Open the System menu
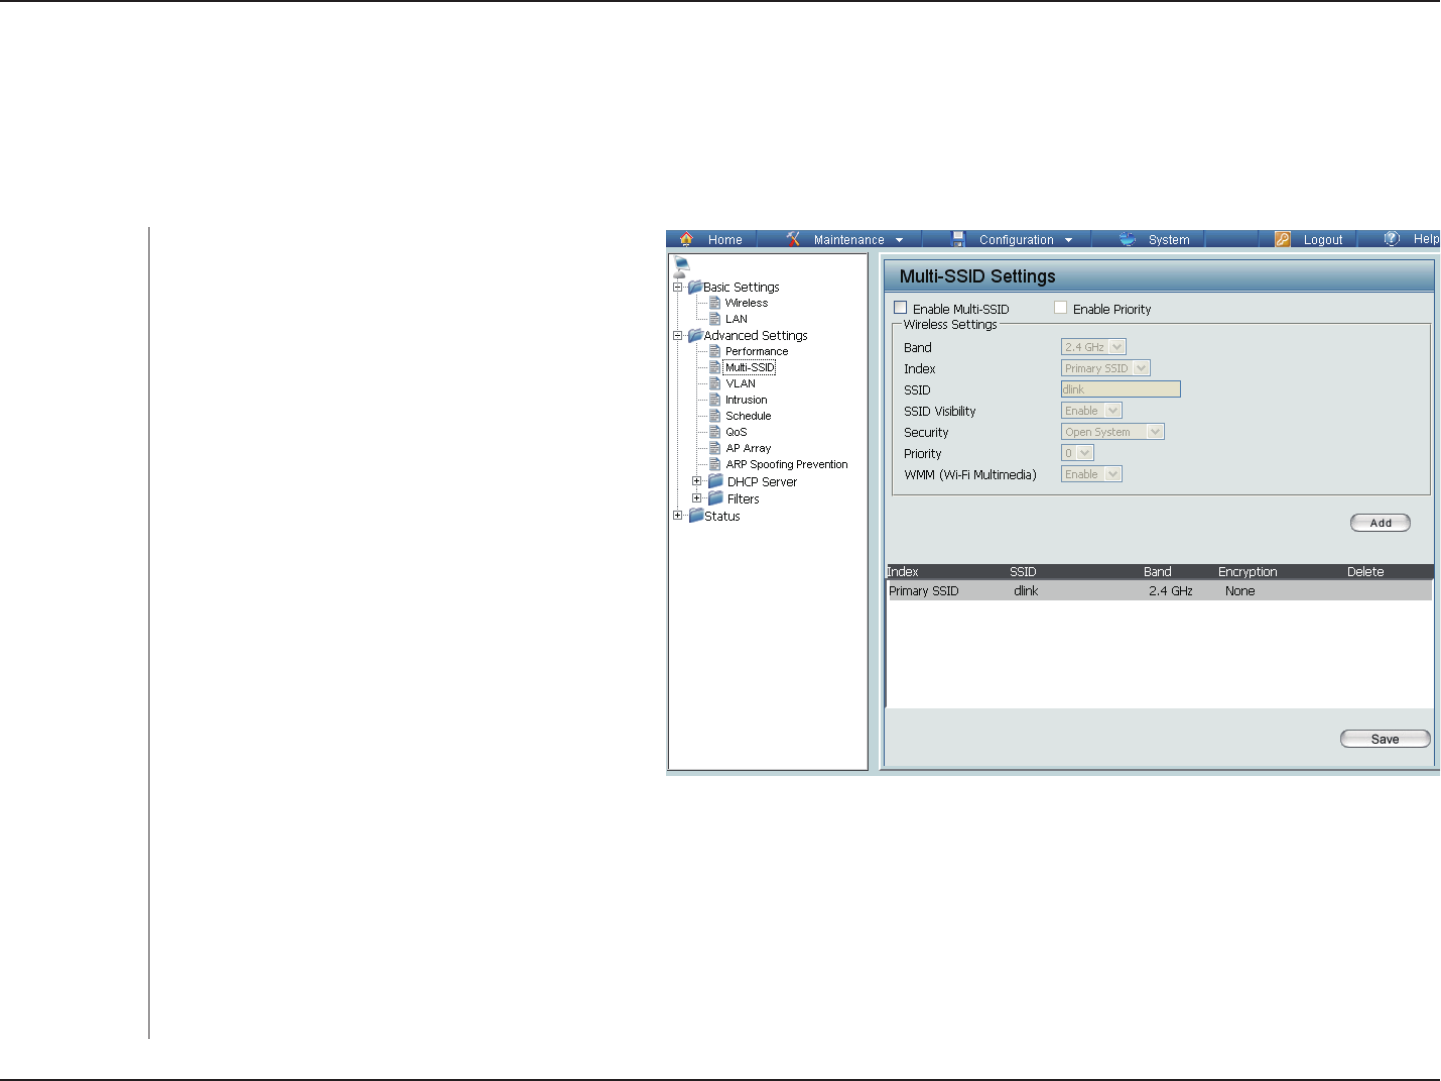Viewport: 1441px width, 1081px height. (1169, 240)
